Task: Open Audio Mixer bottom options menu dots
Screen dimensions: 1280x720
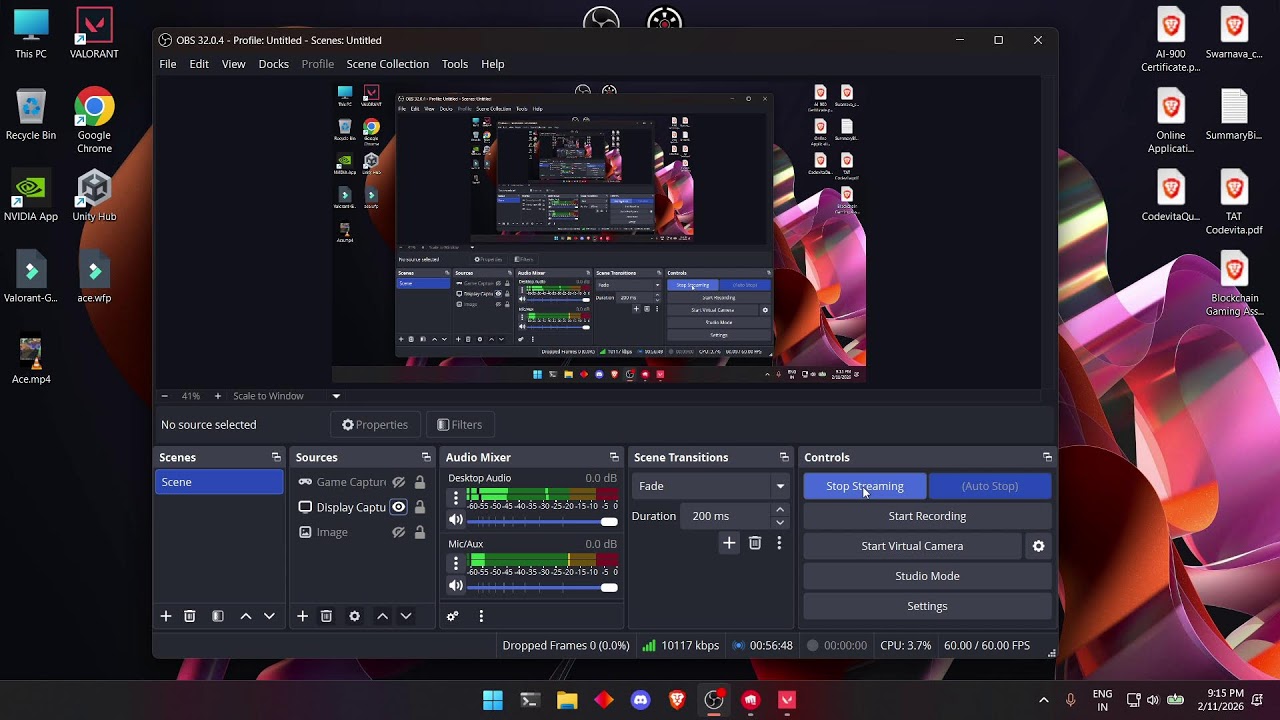Action: point(481,616)
